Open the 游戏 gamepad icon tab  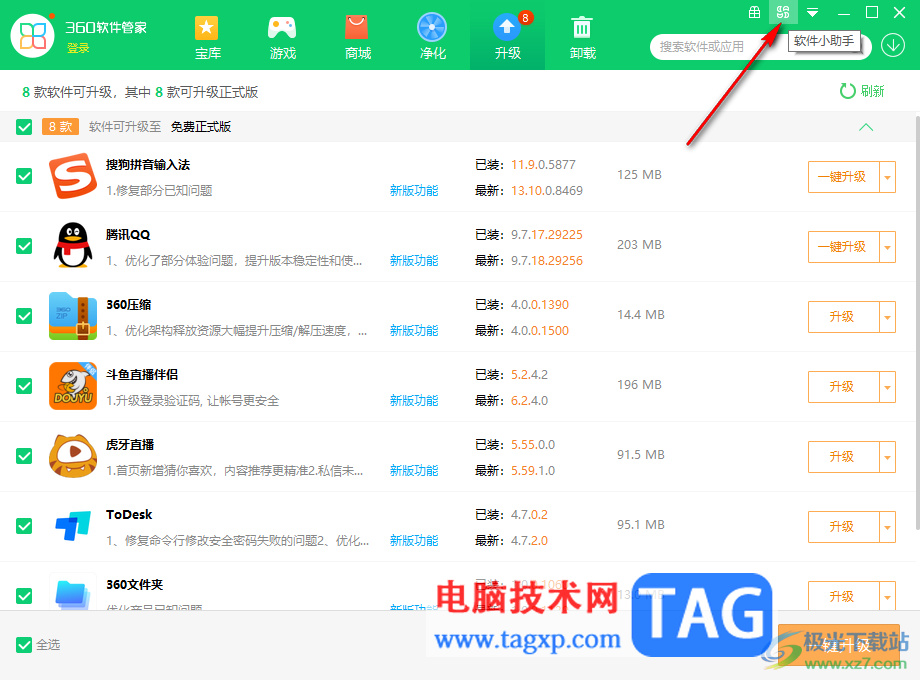coord(282,38)
